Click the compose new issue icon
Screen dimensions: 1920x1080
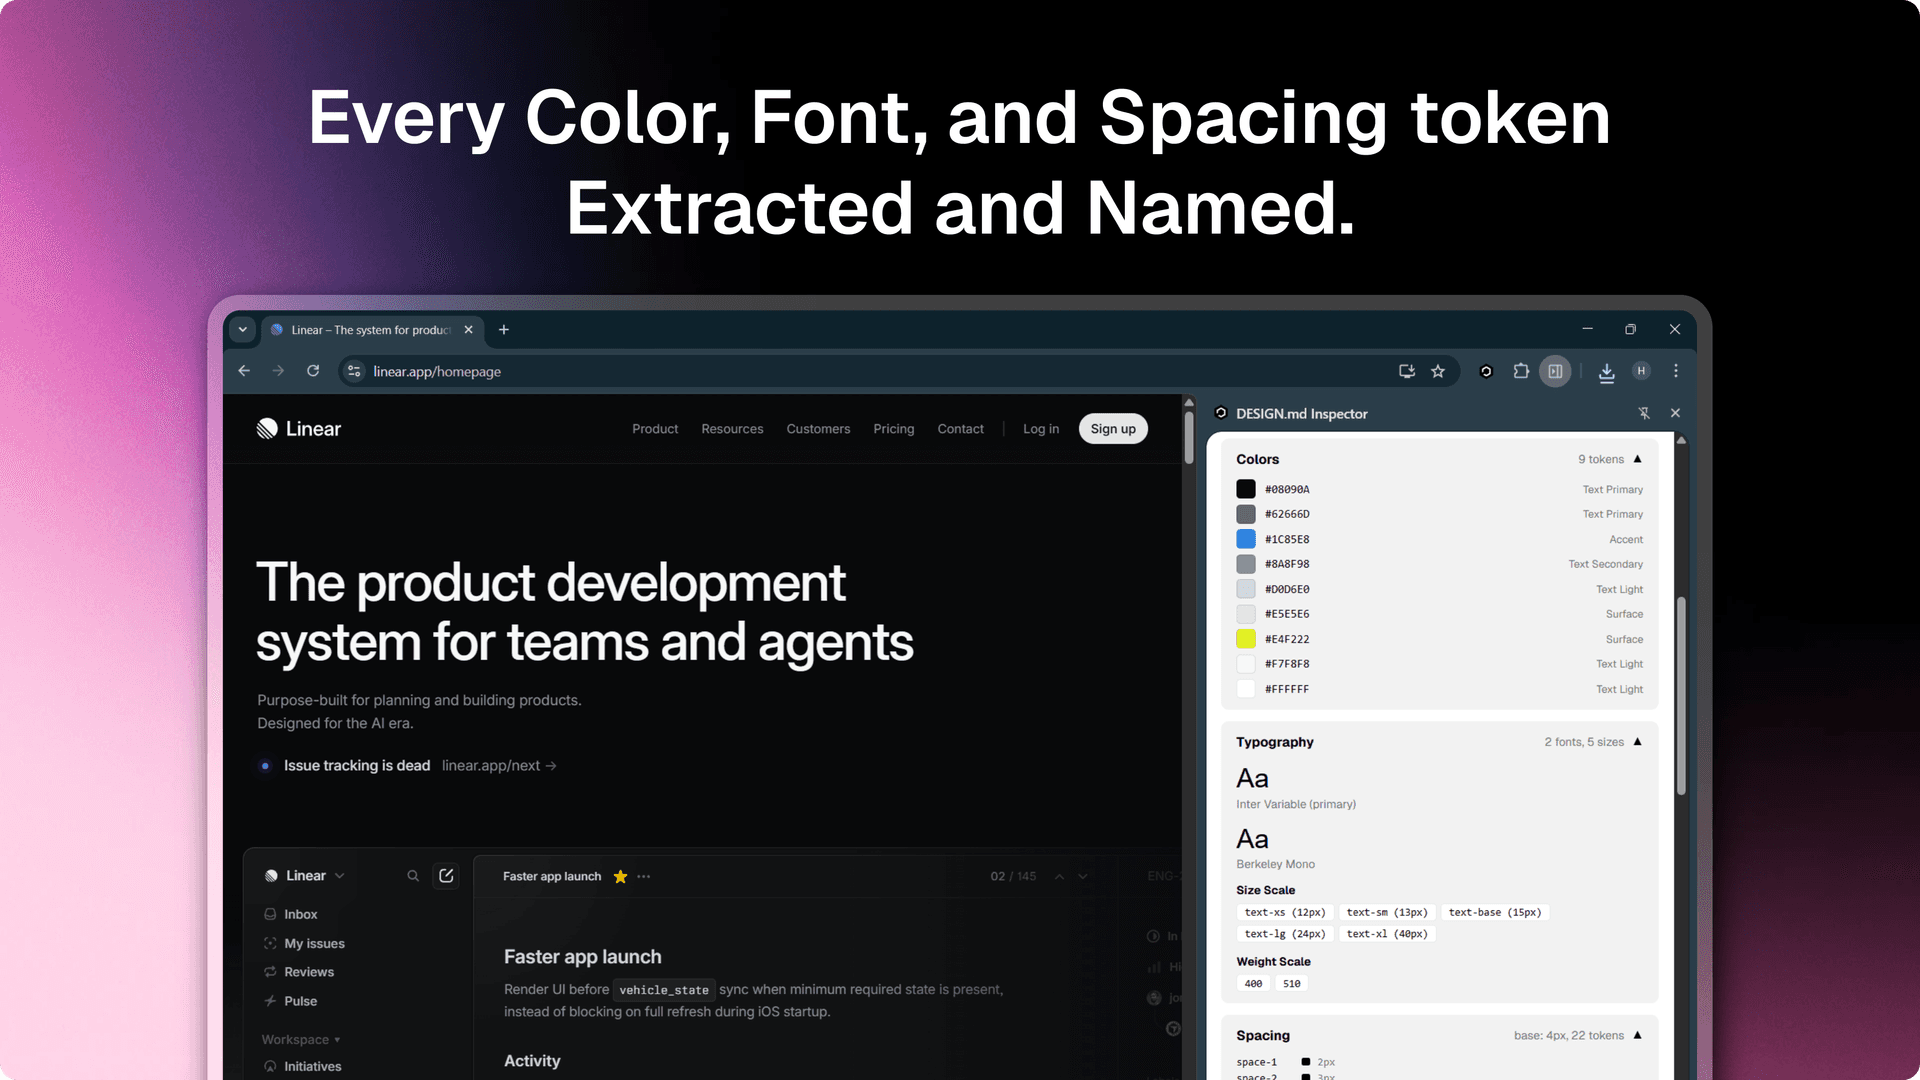point(446,876)
